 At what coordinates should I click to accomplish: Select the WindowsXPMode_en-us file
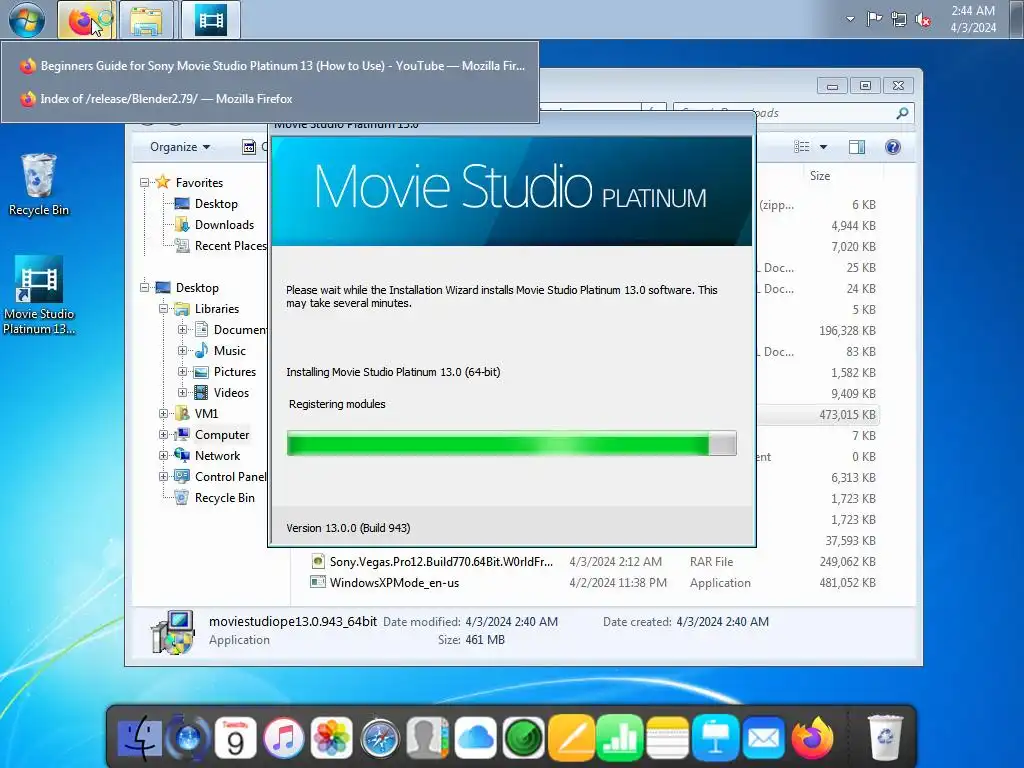394,583
